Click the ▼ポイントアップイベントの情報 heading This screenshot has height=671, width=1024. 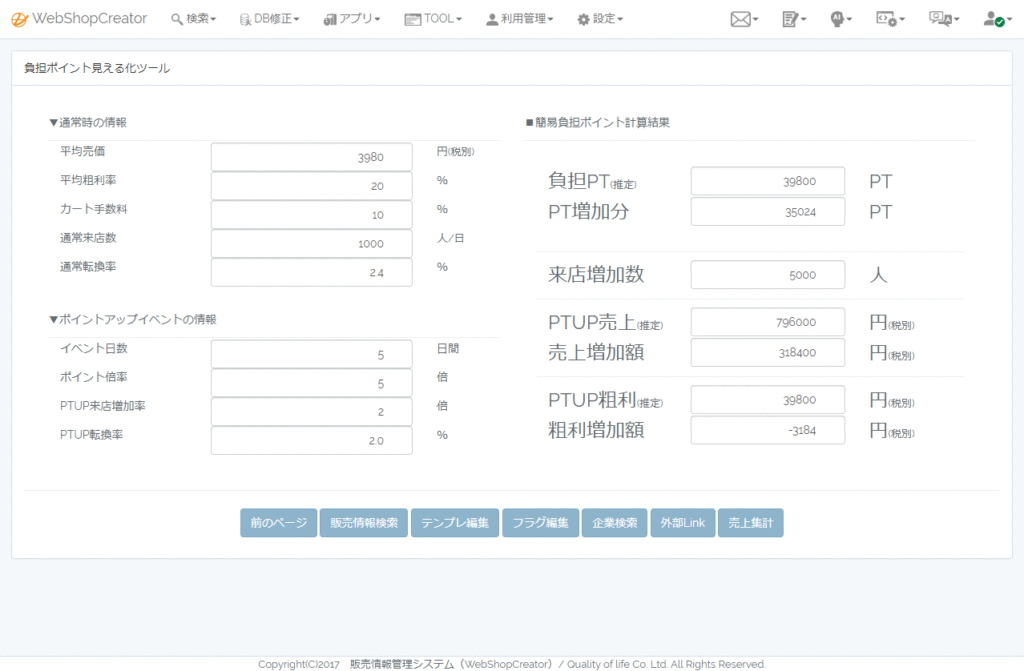pyautogui.click(x=133, y=319)
